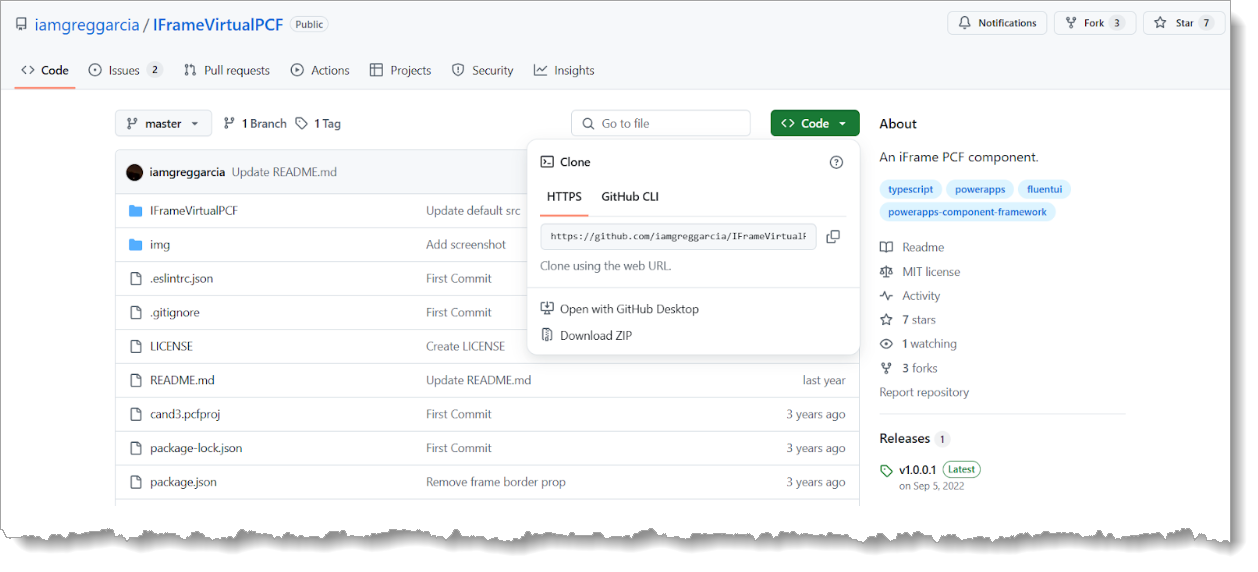Toggle the green Code dropdown button

815,123
